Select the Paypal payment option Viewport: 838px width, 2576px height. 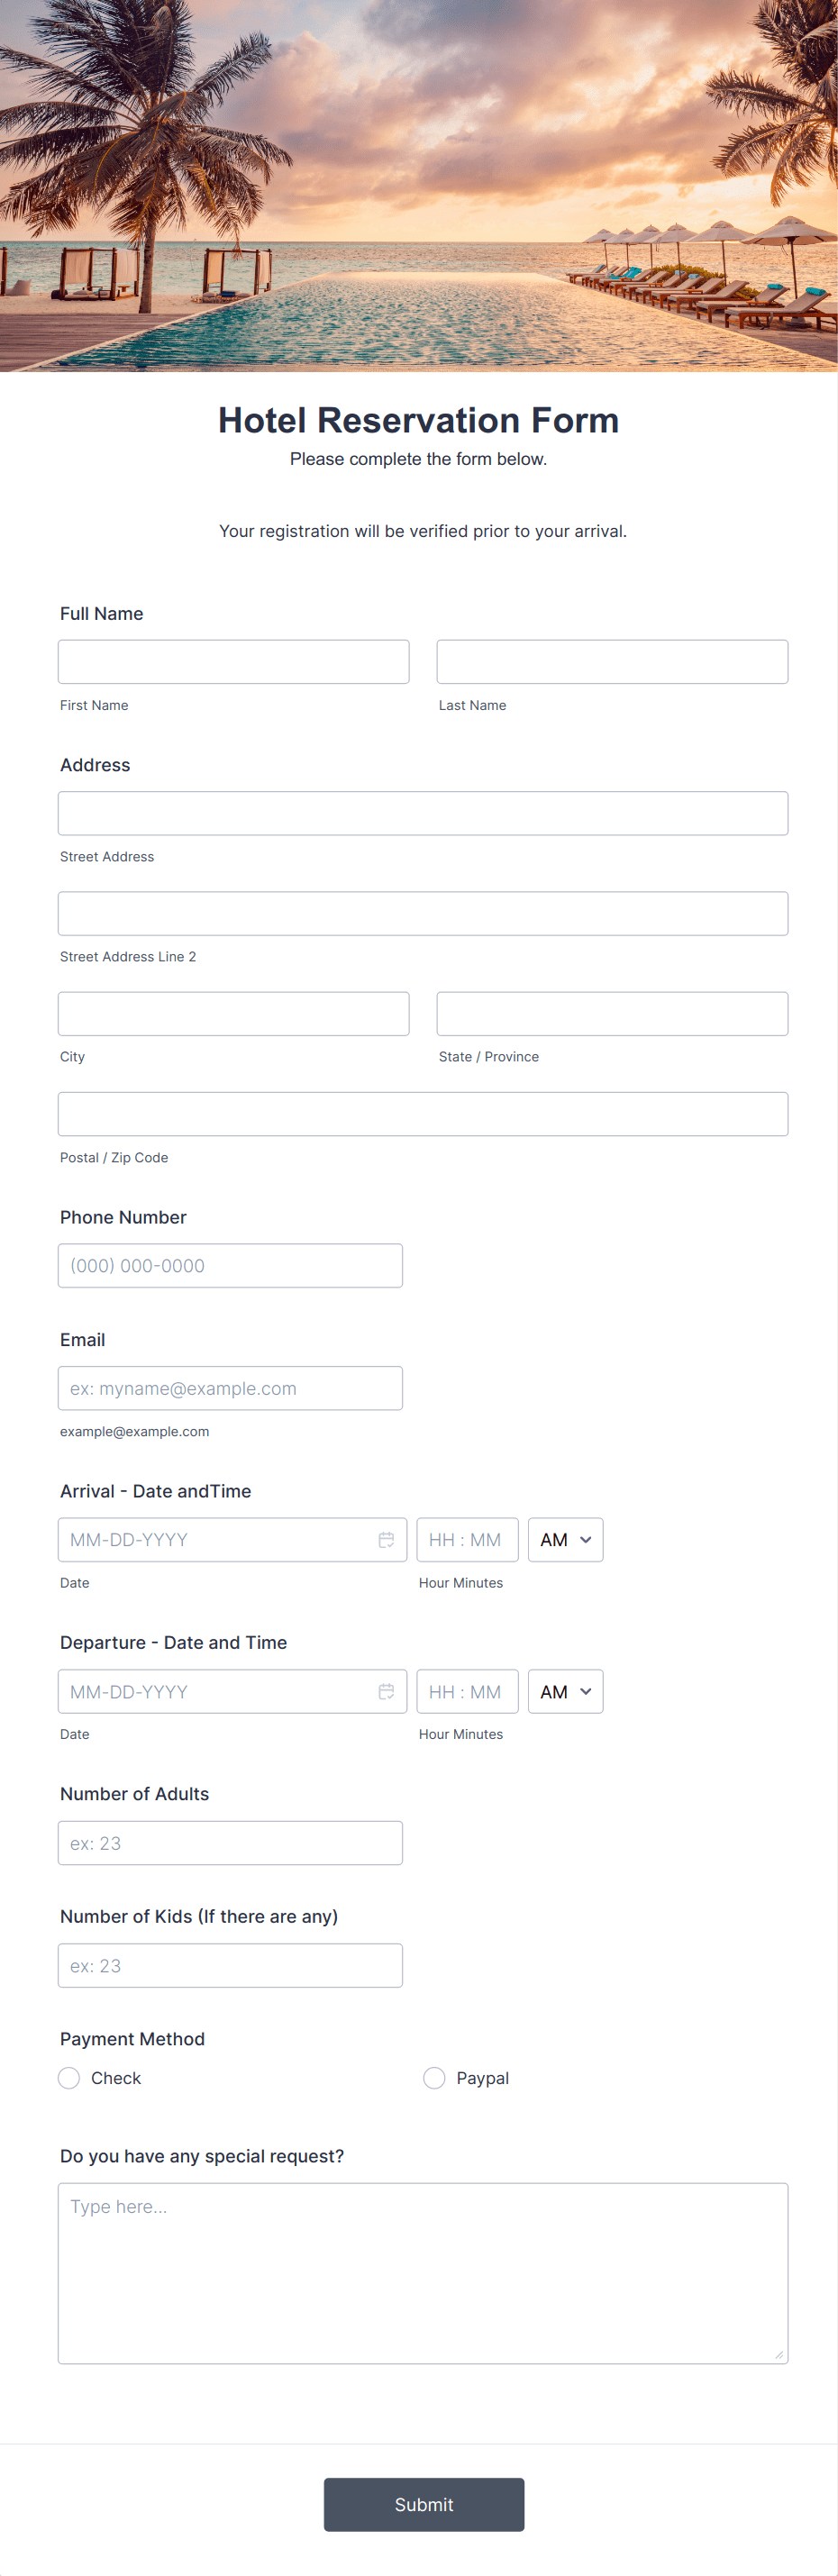(434, 2078)
